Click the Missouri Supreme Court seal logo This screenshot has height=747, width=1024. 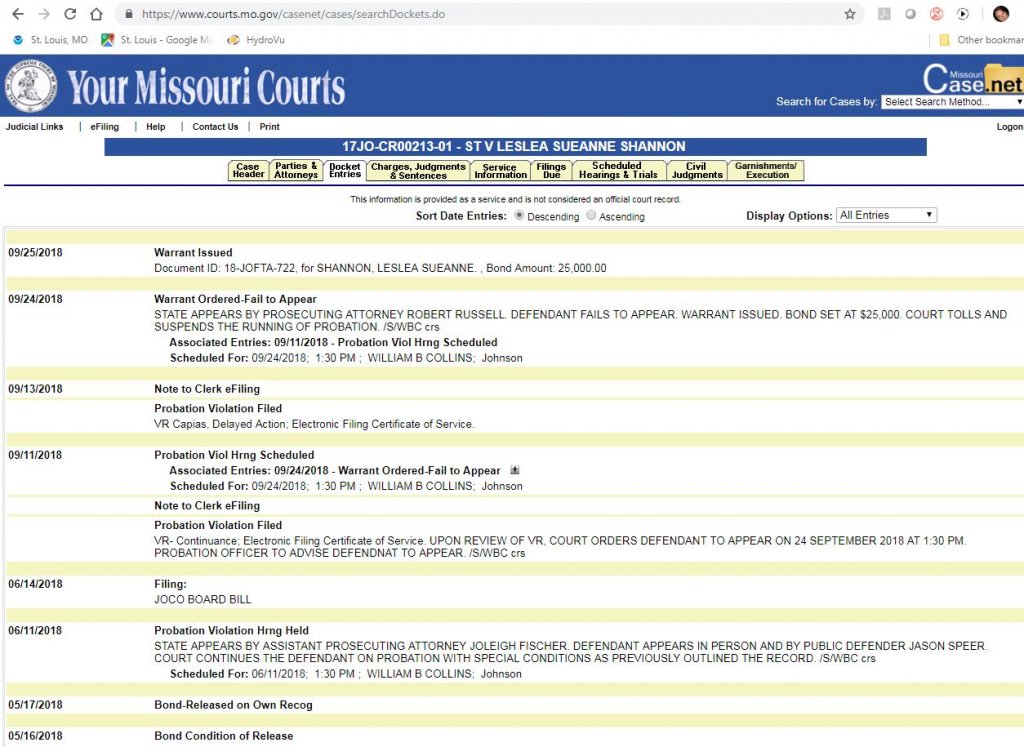(31, 87)
